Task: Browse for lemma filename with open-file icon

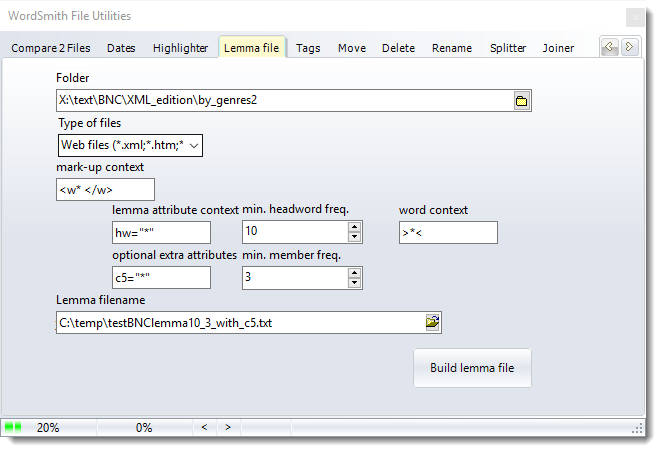Action: [432, 323]
